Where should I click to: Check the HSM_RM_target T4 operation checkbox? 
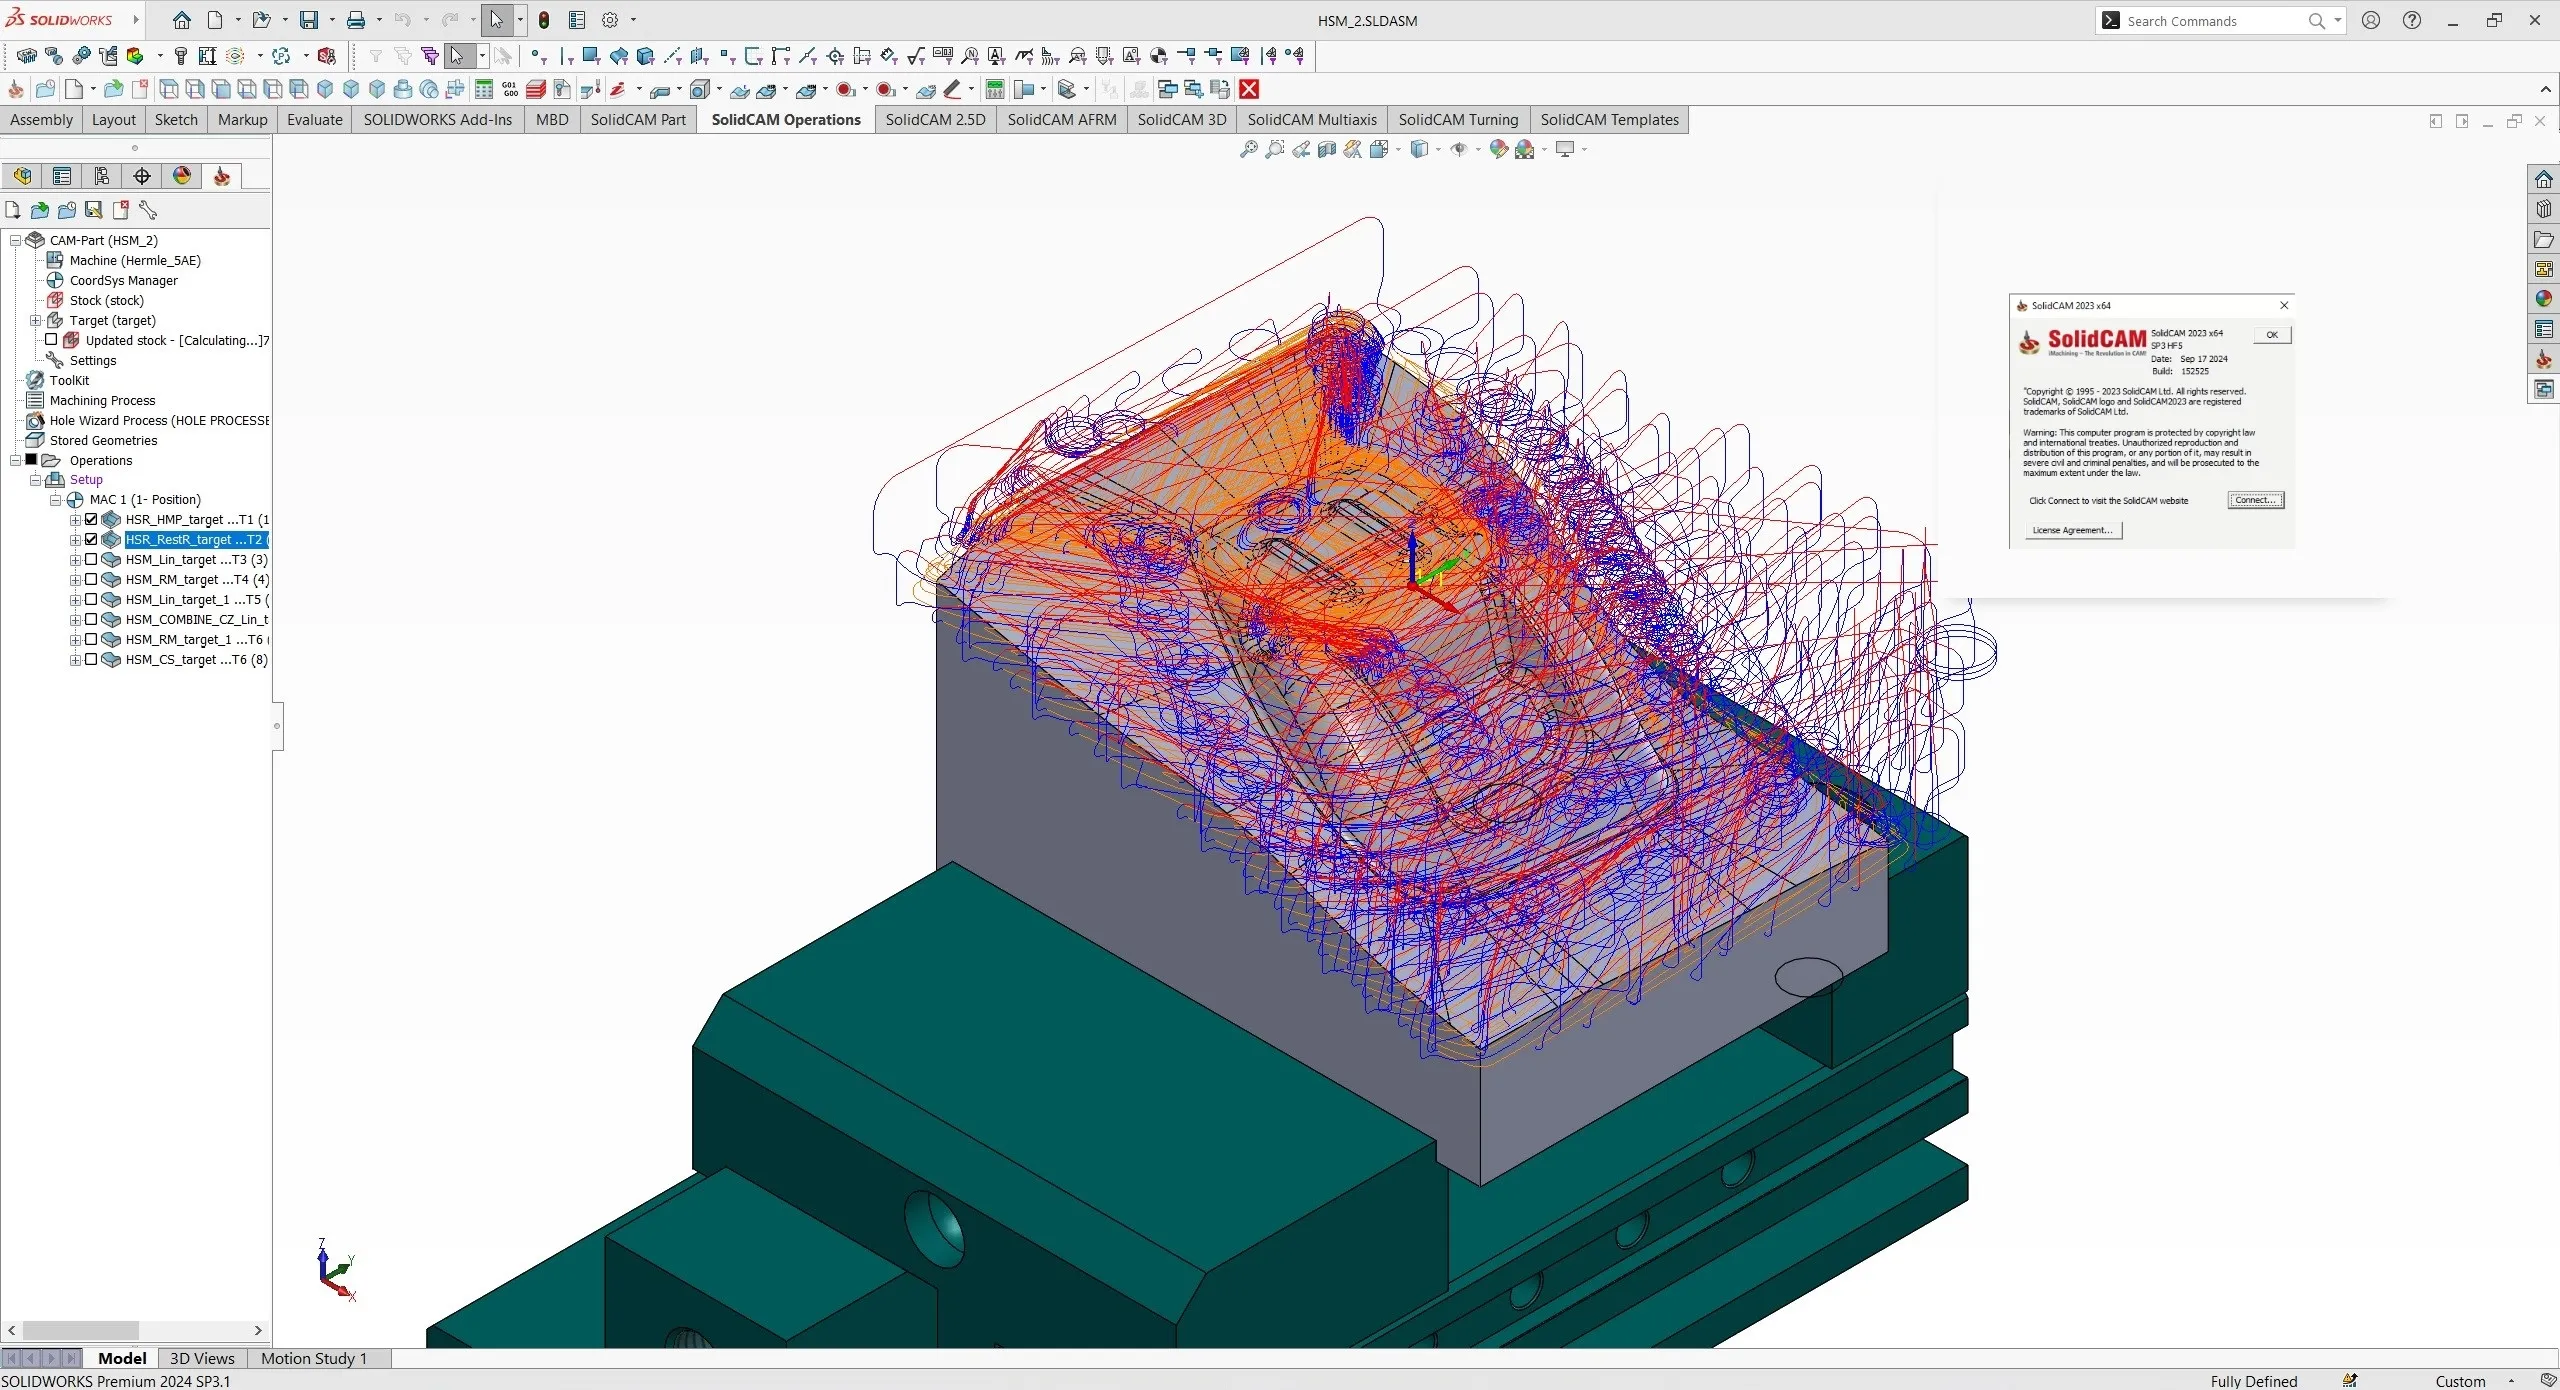click(91, 579)
